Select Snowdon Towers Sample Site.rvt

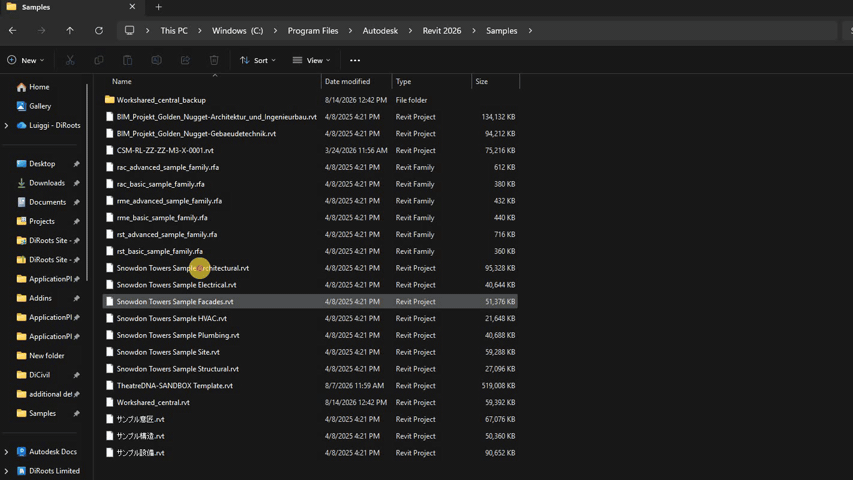point(310,352)
